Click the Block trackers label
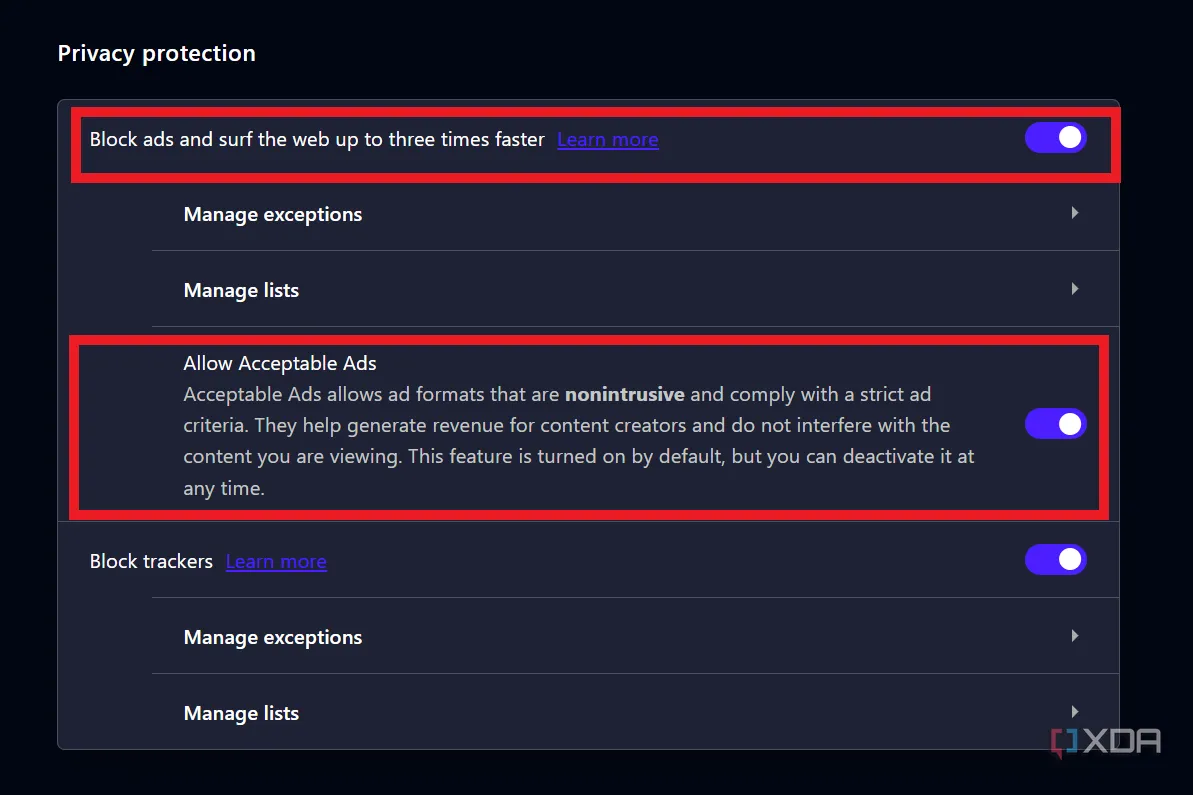 (151, 562)
